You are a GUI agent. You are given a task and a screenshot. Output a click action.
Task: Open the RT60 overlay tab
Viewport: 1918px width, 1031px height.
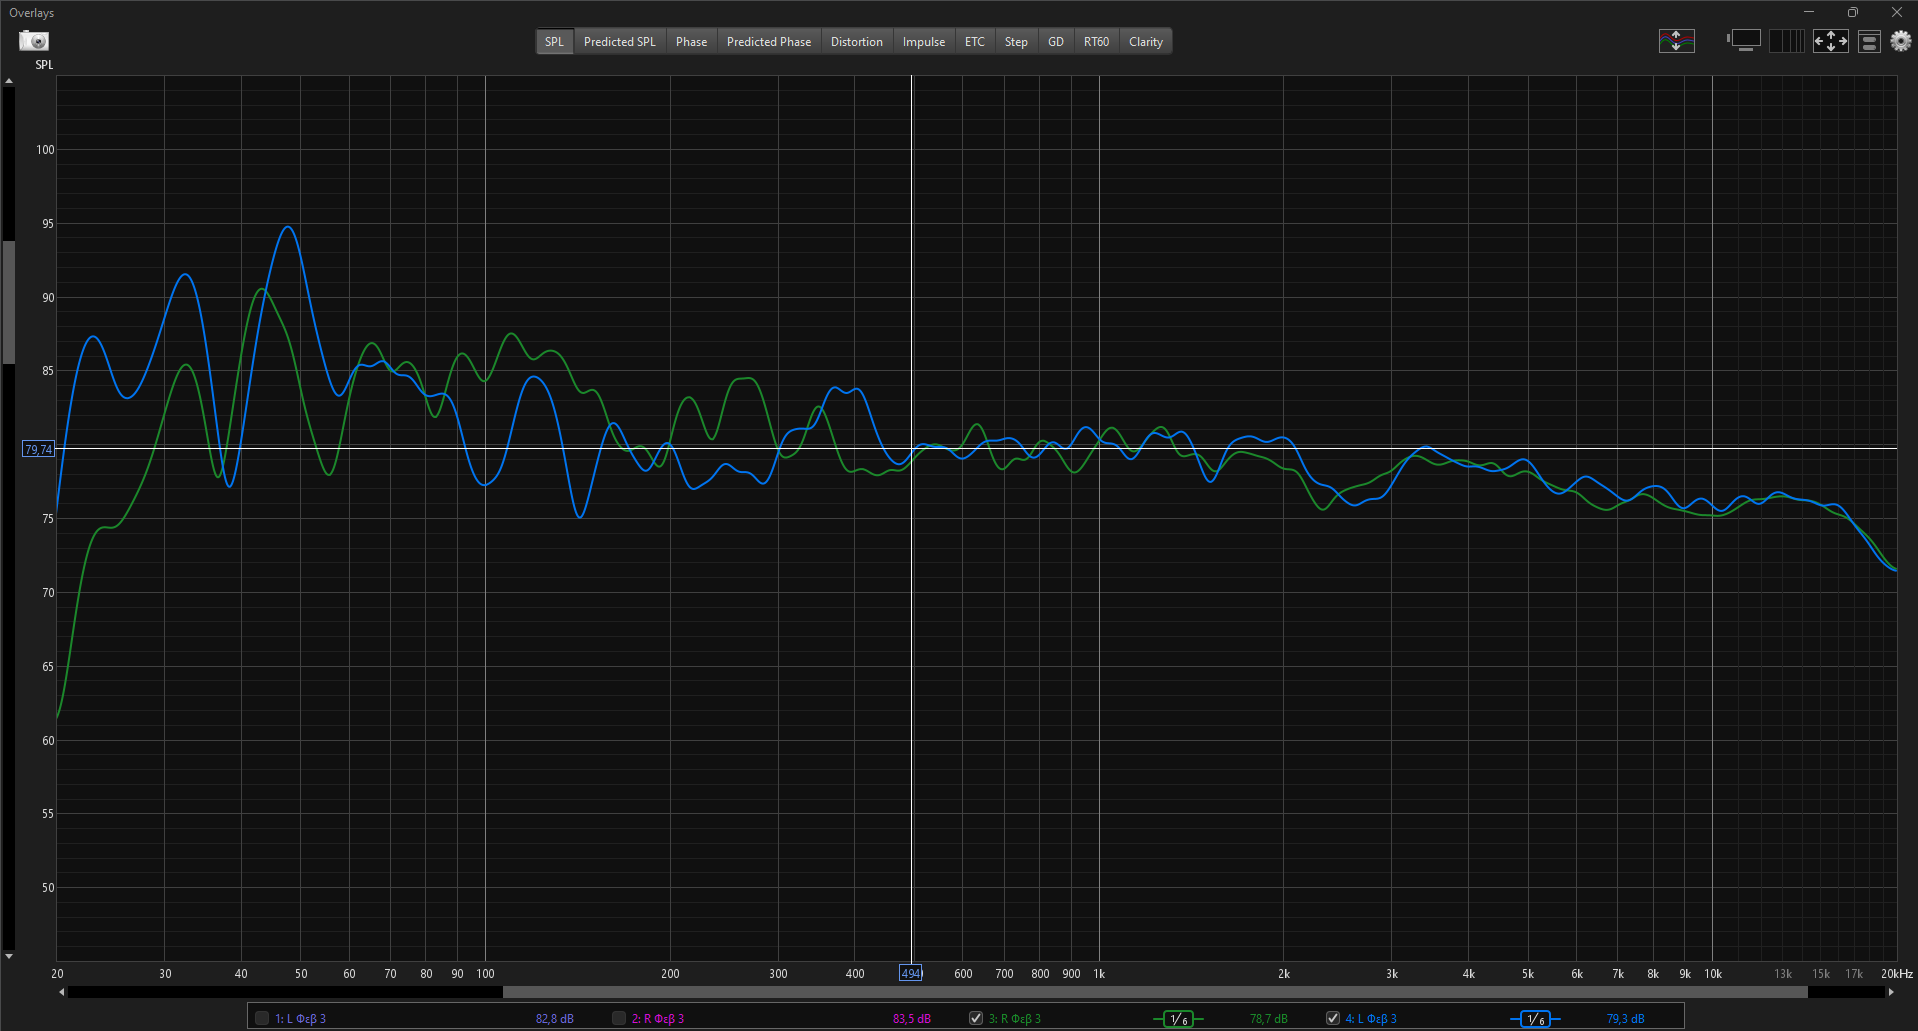tap(1096, 42)
